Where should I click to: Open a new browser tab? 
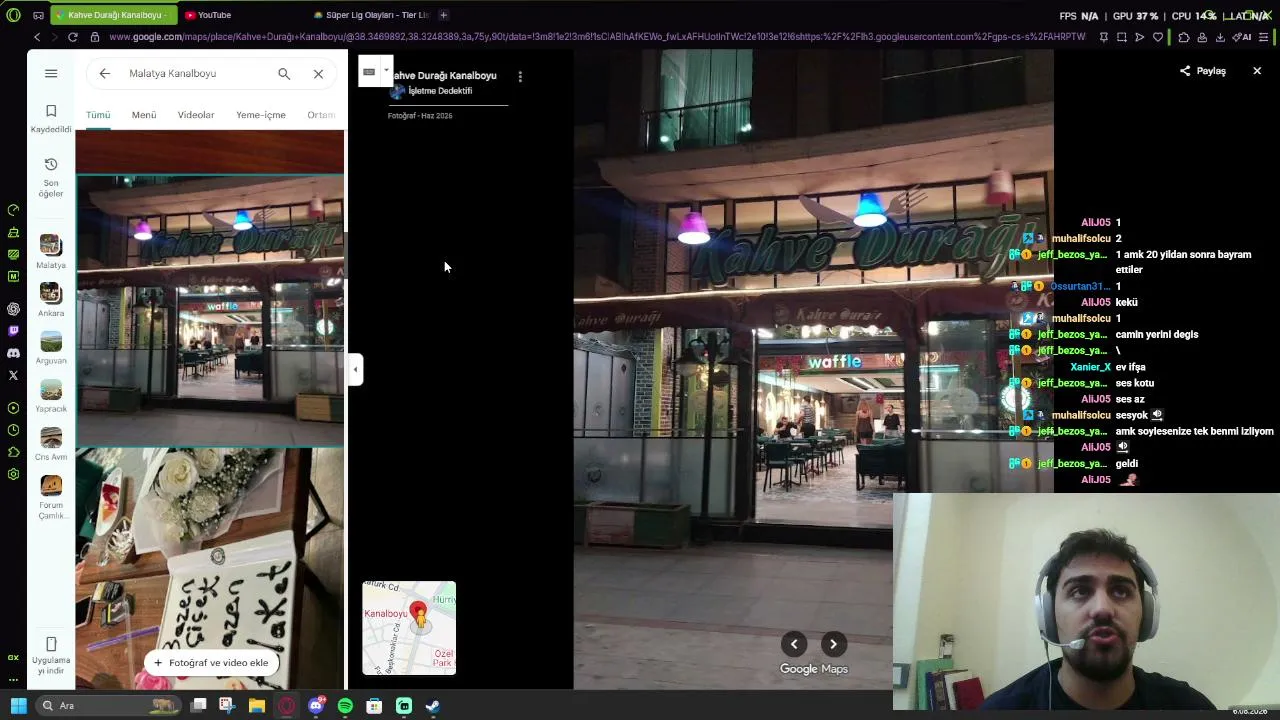443,15
